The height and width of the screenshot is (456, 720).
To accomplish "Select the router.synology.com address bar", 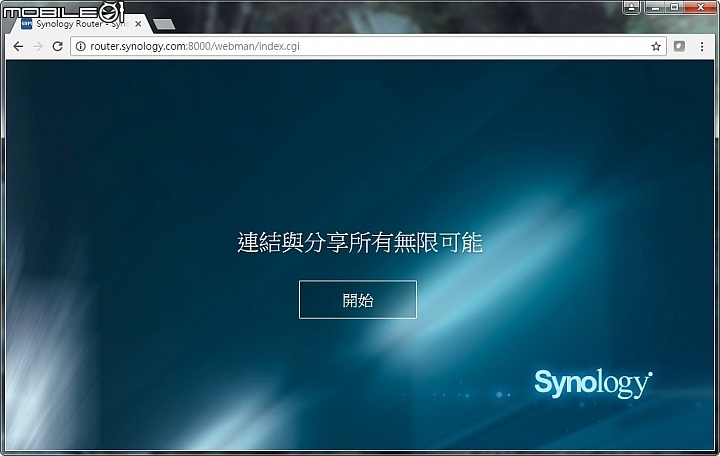I will point(368,46).
